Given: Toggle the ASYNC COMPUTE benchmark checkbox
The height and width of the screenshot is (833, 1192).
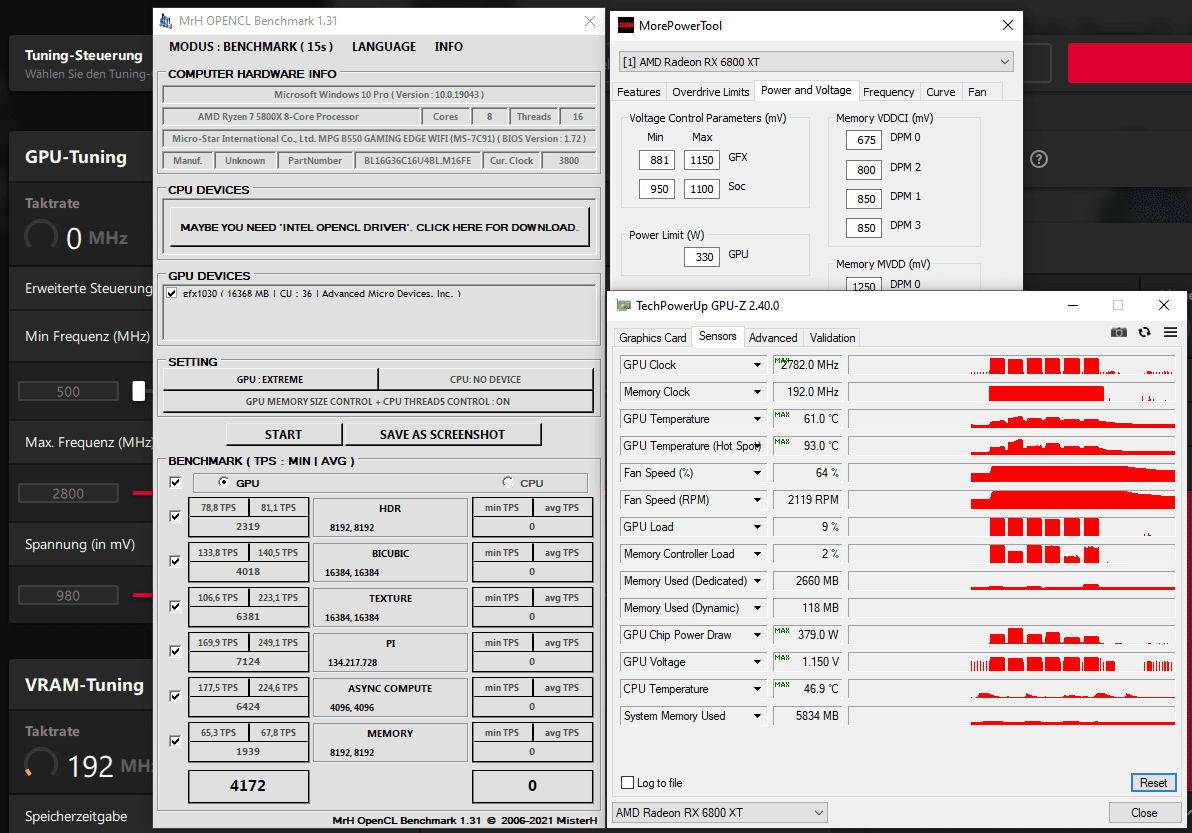Looking at the screenshot, I should click(176, 695).
